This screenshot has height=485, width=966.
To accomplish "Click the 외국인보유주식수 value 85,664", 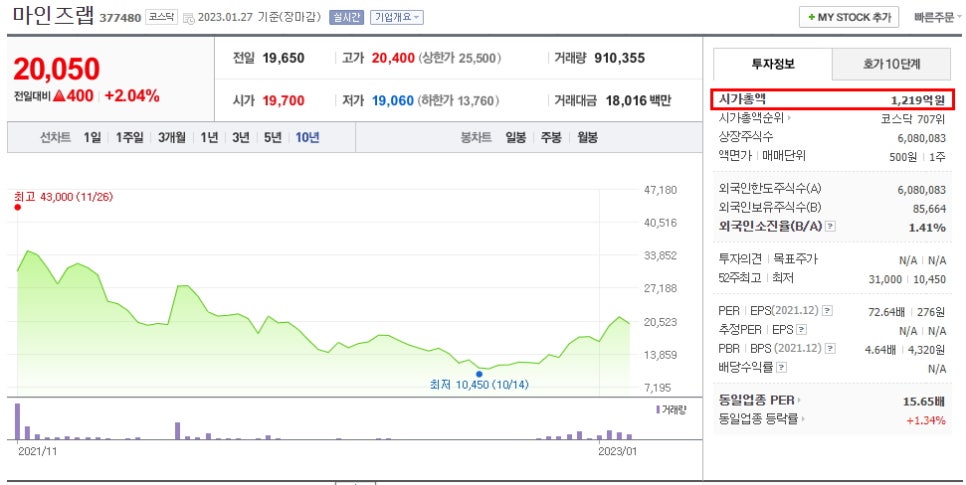I will pyautogui.click(x=929, y=209).
